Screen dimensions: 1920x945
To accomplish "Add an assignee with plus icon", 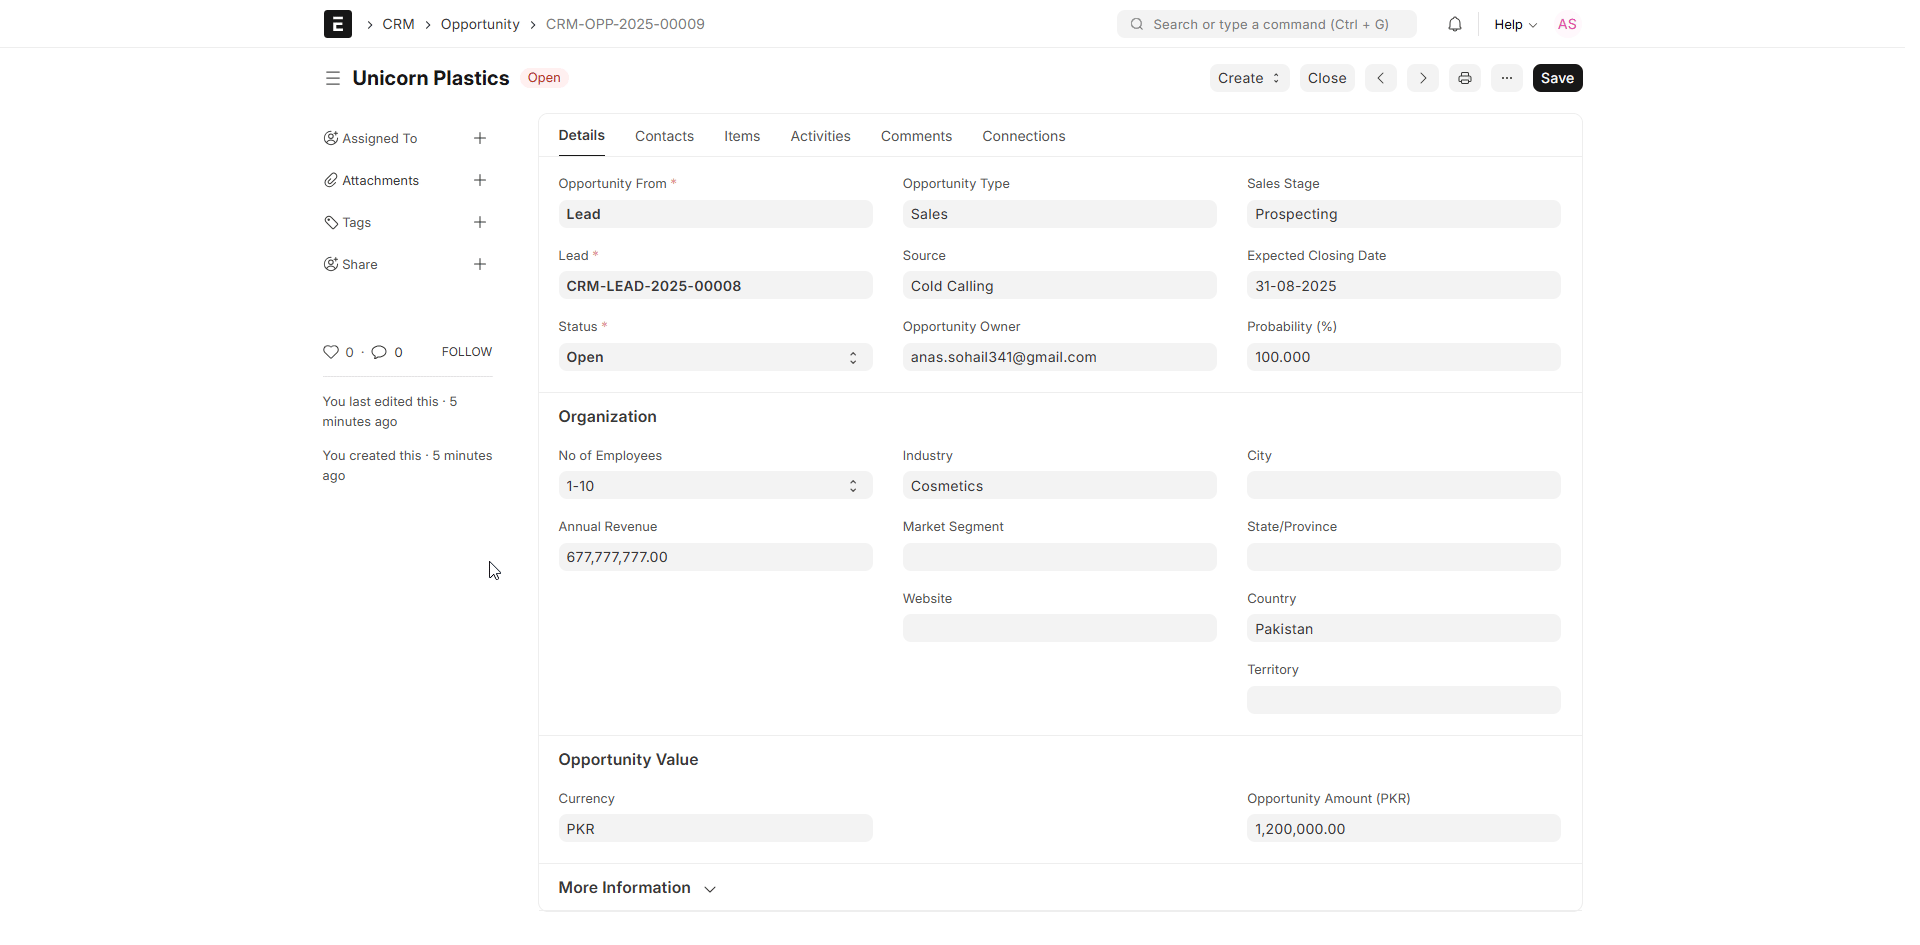I will click(x=480, y=138).
